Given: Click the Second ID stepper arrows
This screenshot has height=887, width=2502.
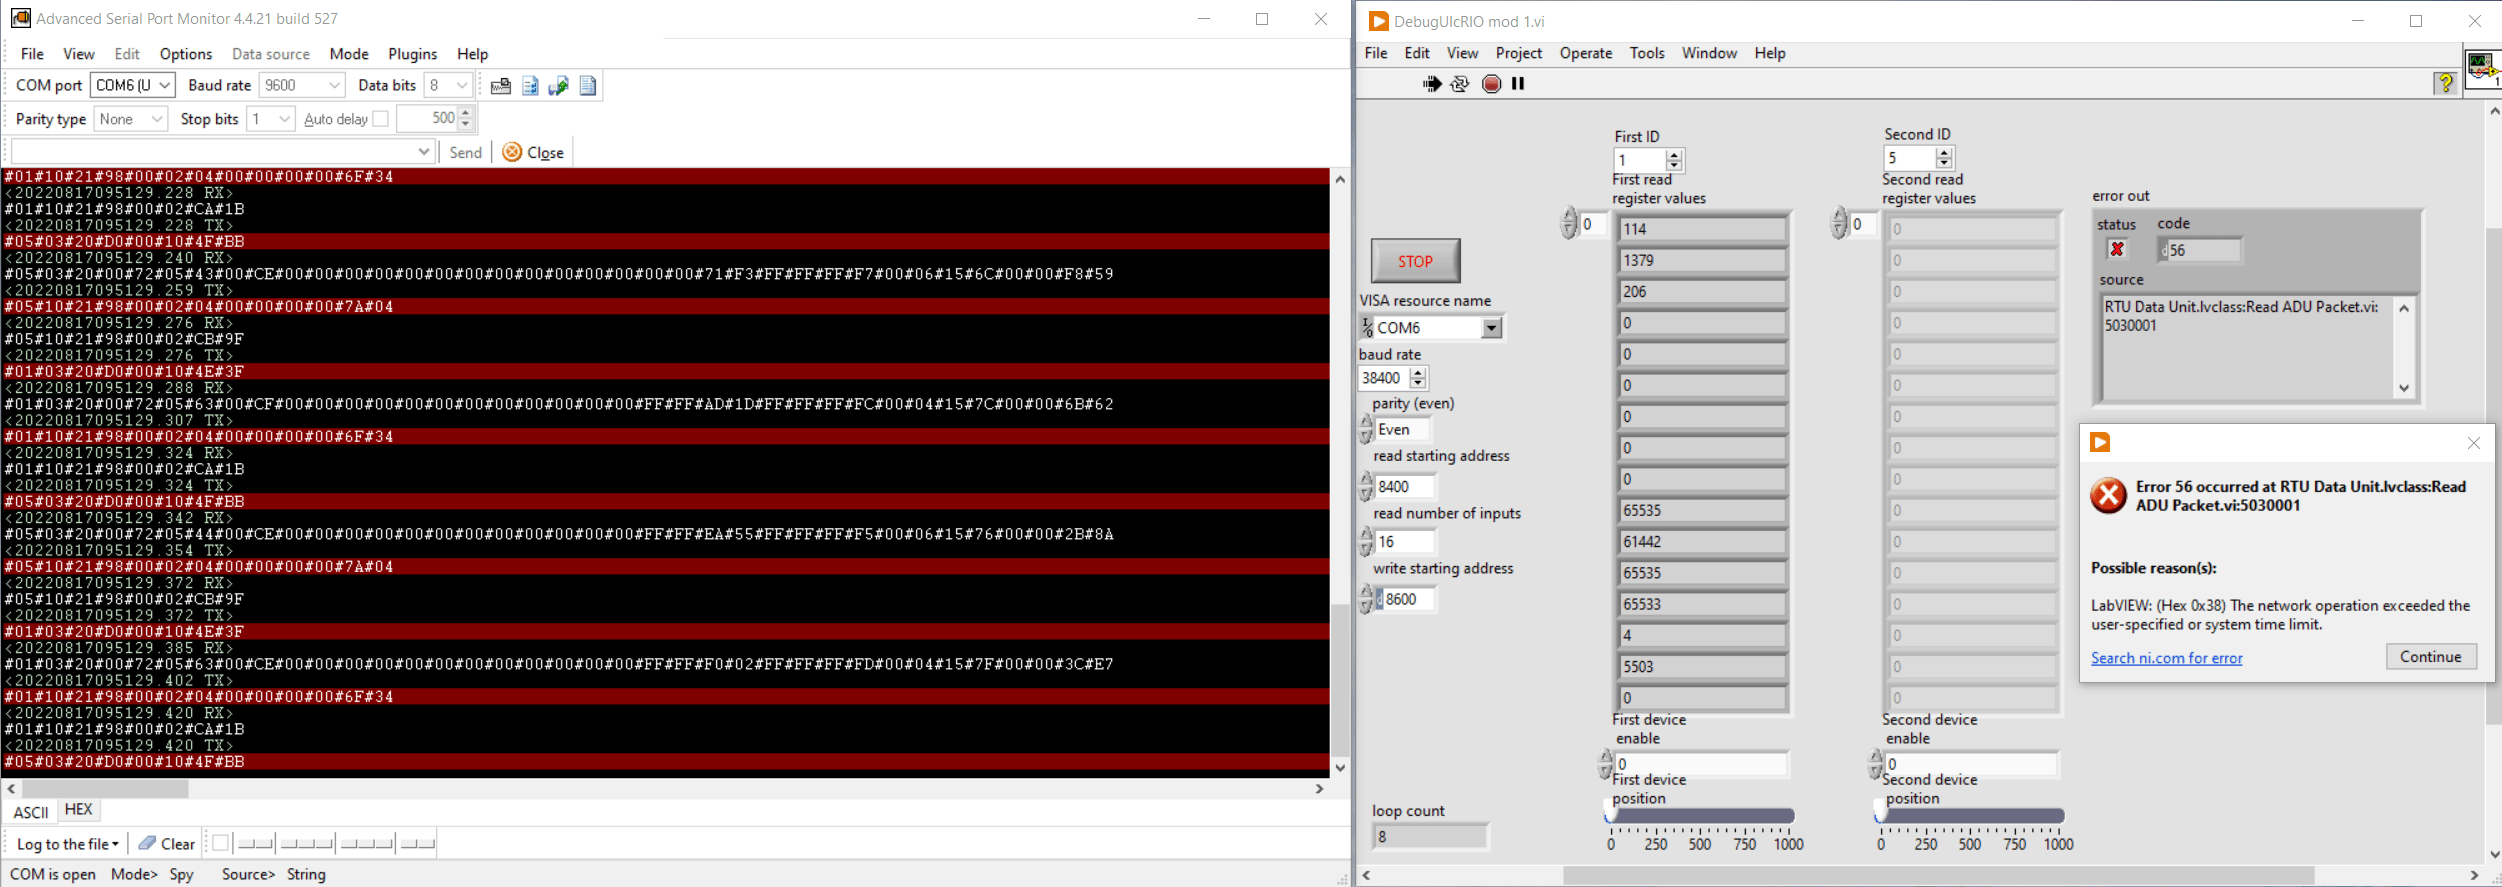Looking at the screenshot, I should 1944,158.
